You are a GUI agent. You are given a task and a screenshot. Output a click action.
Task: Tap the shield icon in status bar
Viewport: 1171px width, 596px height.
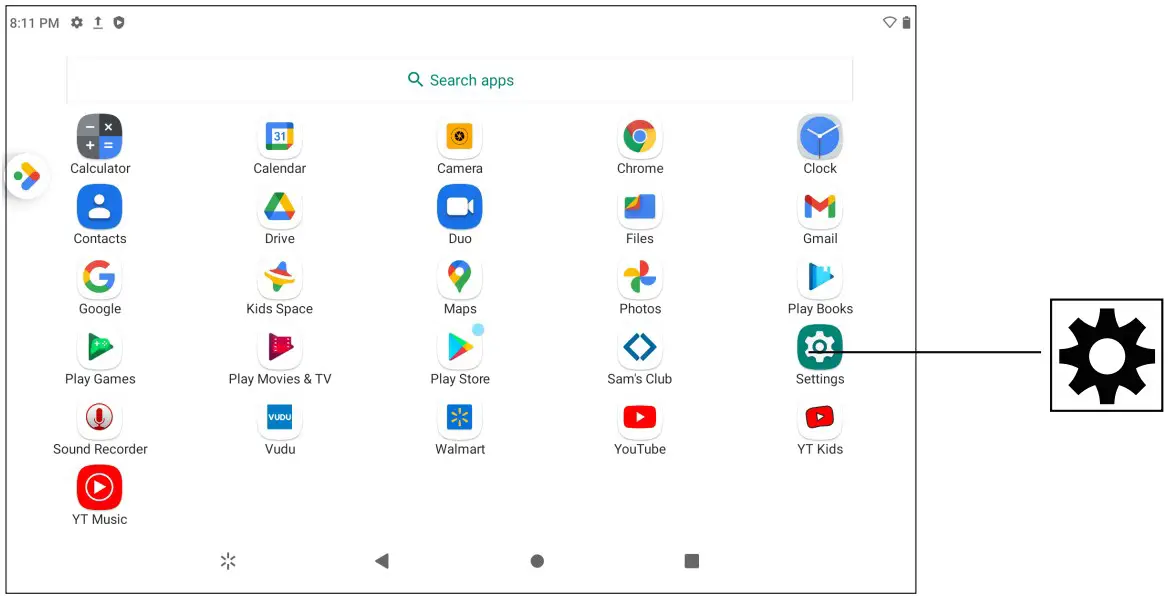coord(119,22)
